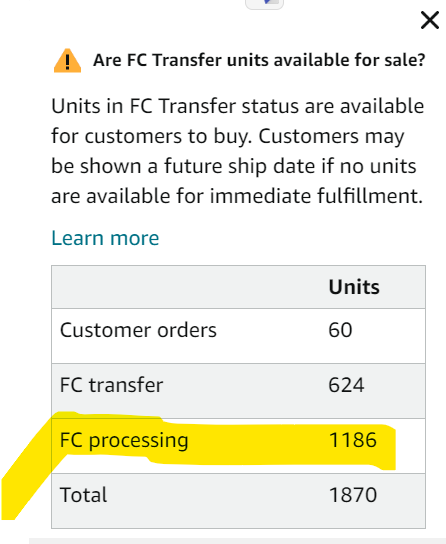Click the partially visible icon at top
Screen dimensions: 446x544
[265, 4]
